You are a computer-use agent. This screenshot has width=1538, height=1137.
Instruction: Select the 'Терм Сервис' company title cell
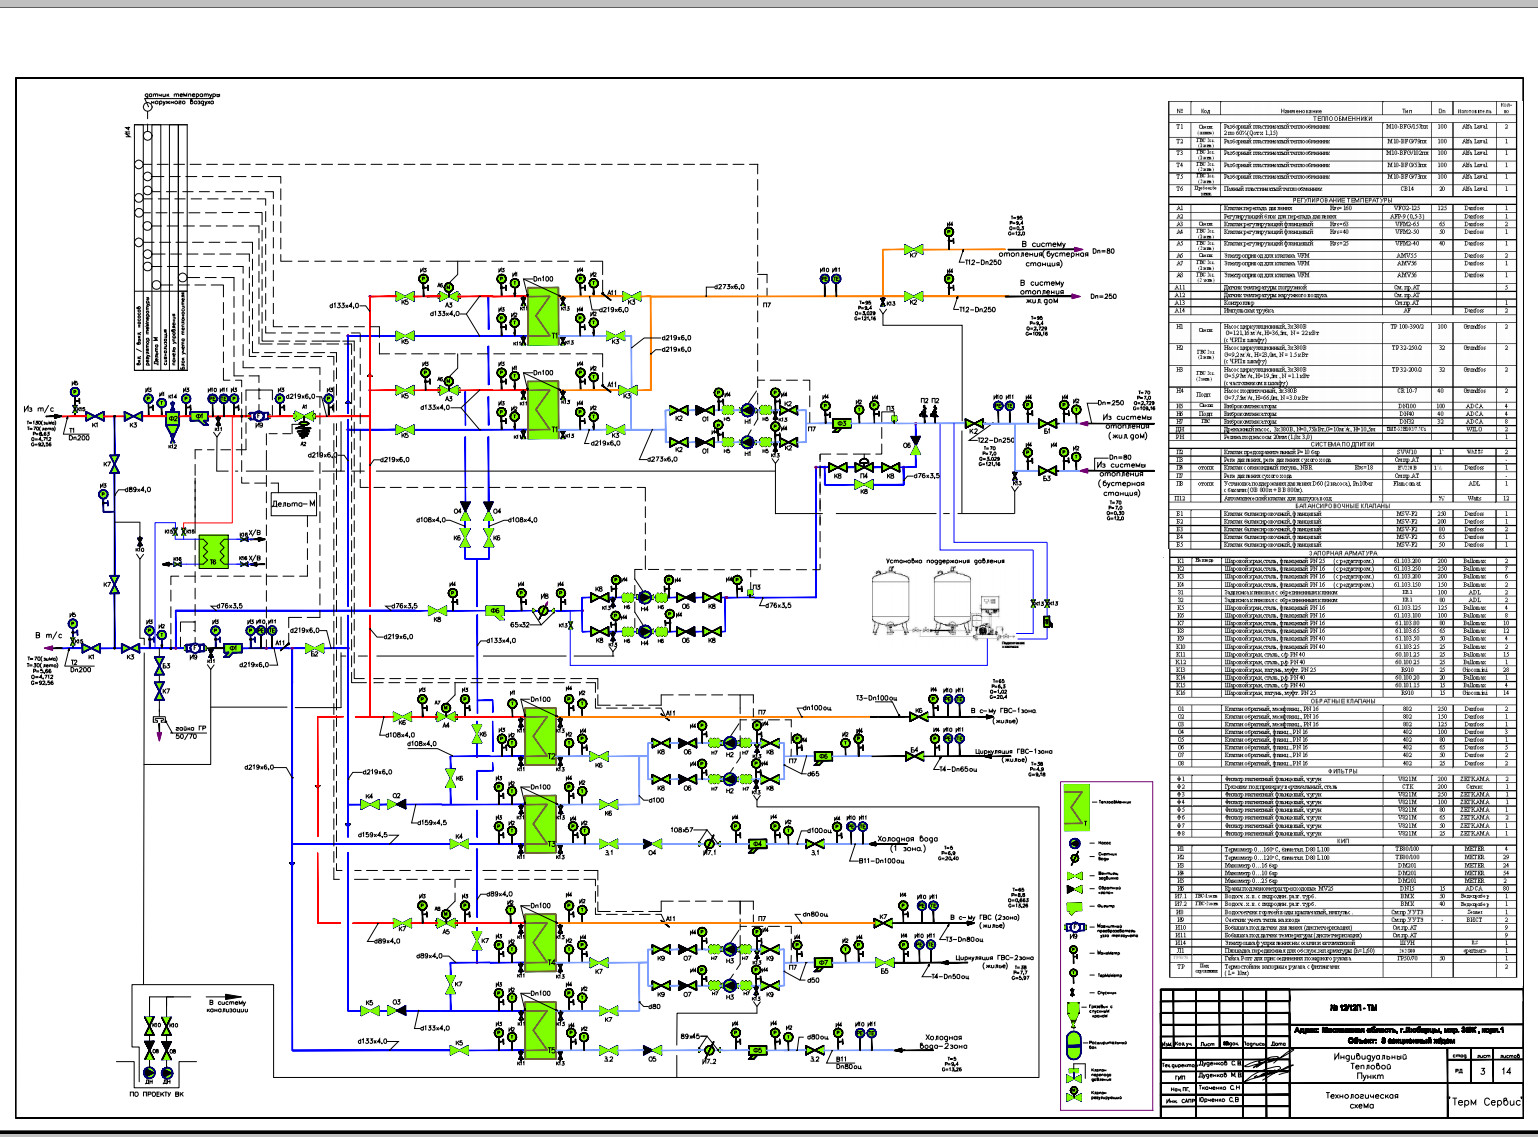1484,1101
